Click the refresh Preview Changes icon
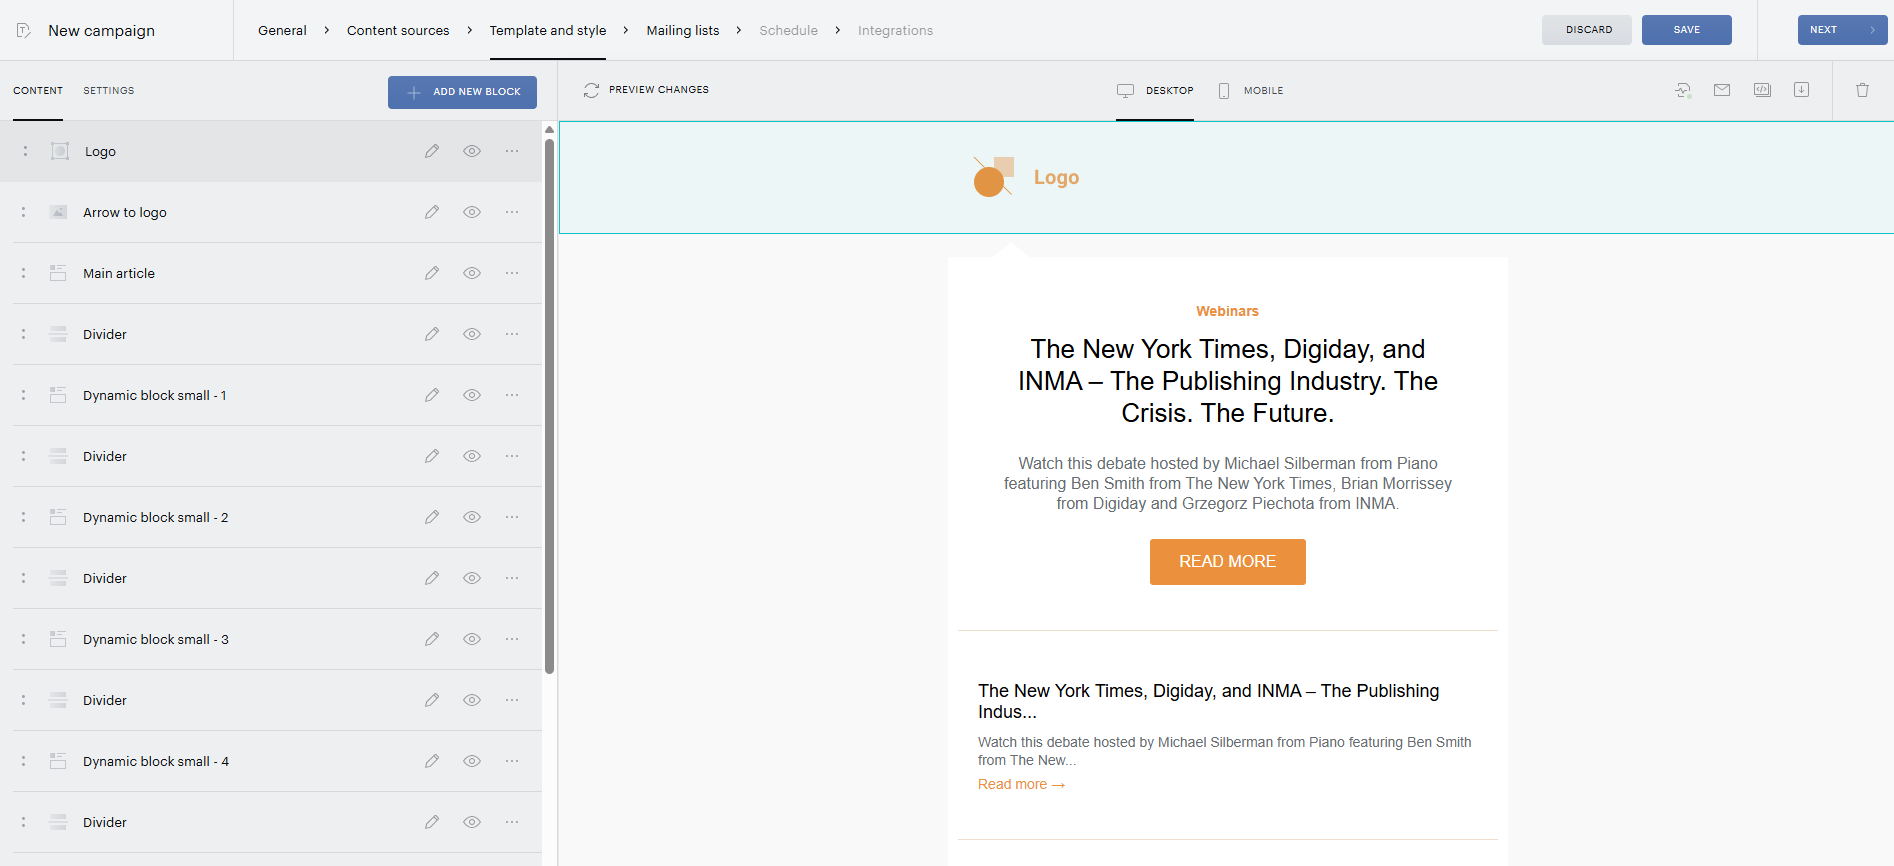 coord(591,90)
